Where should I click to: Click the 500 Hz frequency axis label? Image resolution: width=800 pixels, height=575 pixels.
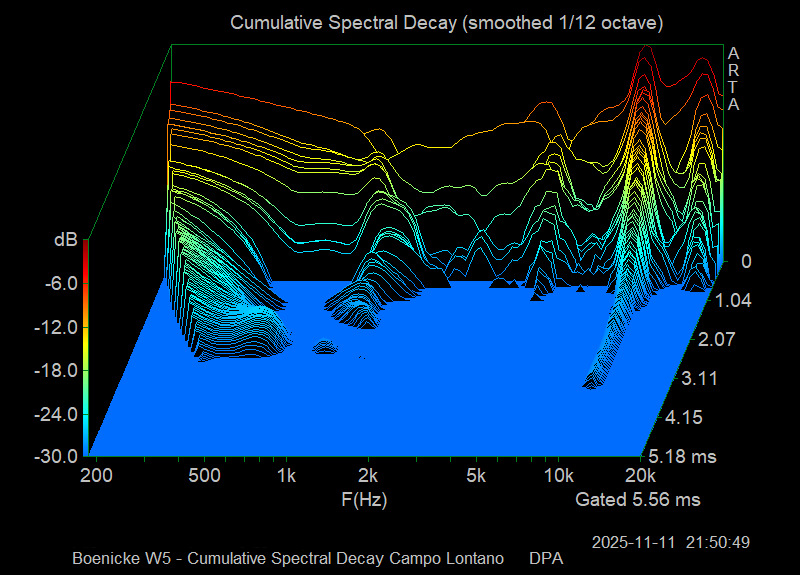203,475
